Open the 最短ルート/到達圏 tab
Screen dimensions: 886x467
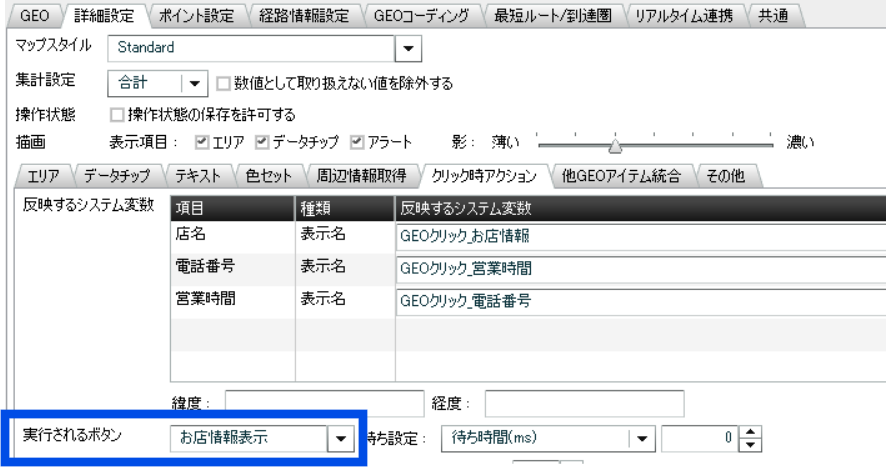(552, 15)
